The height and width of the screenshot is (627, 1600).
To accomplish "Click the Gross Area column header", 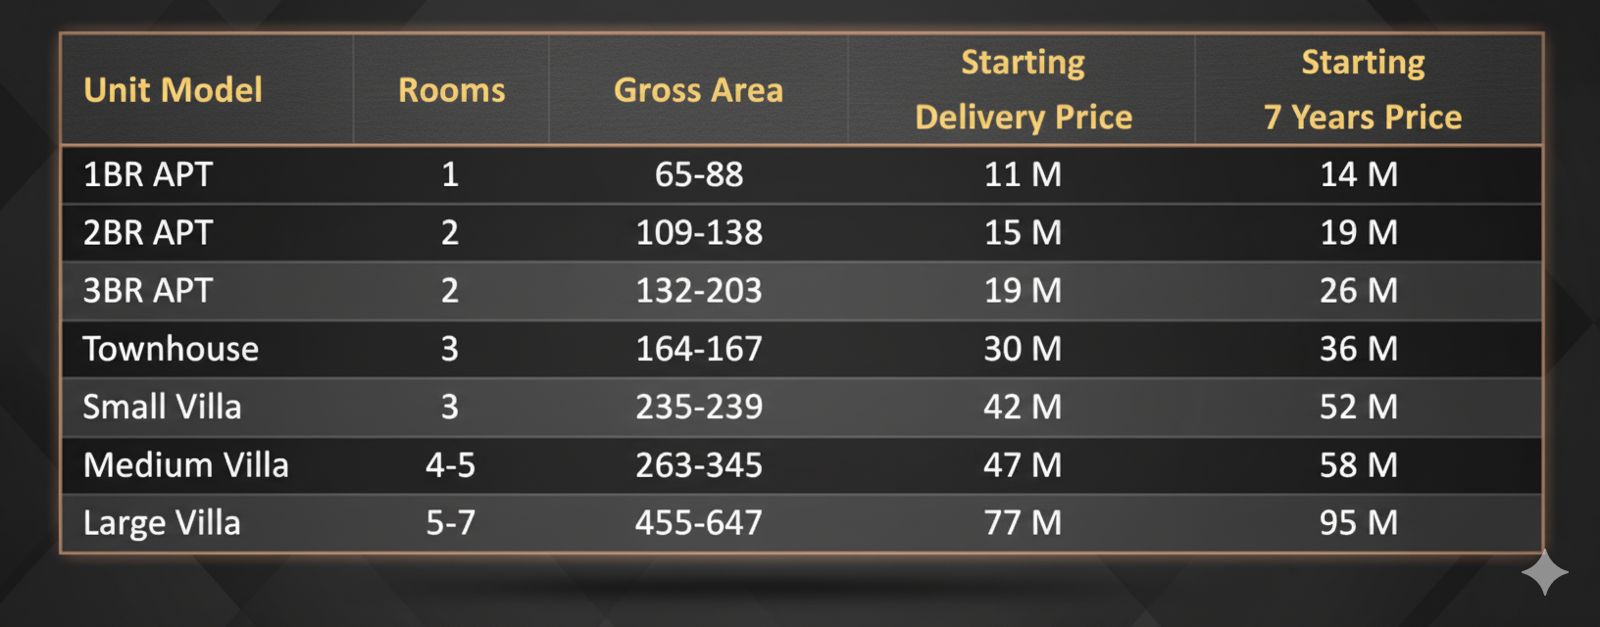I will (698, 90).
